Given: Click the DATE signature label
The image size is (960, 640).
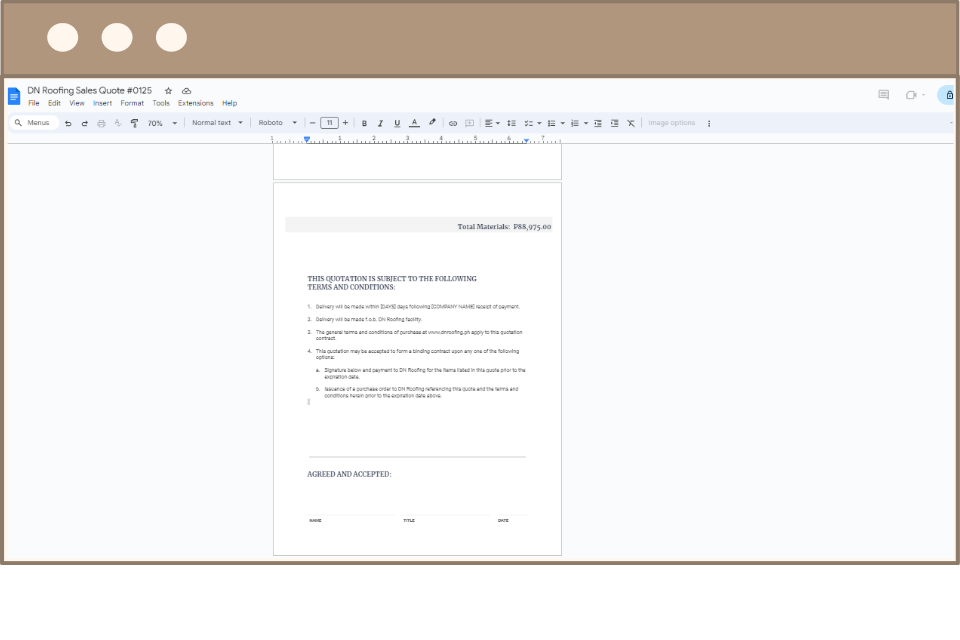Looking at the screenshot, I should pyautogui.click(x=503, y=521).
